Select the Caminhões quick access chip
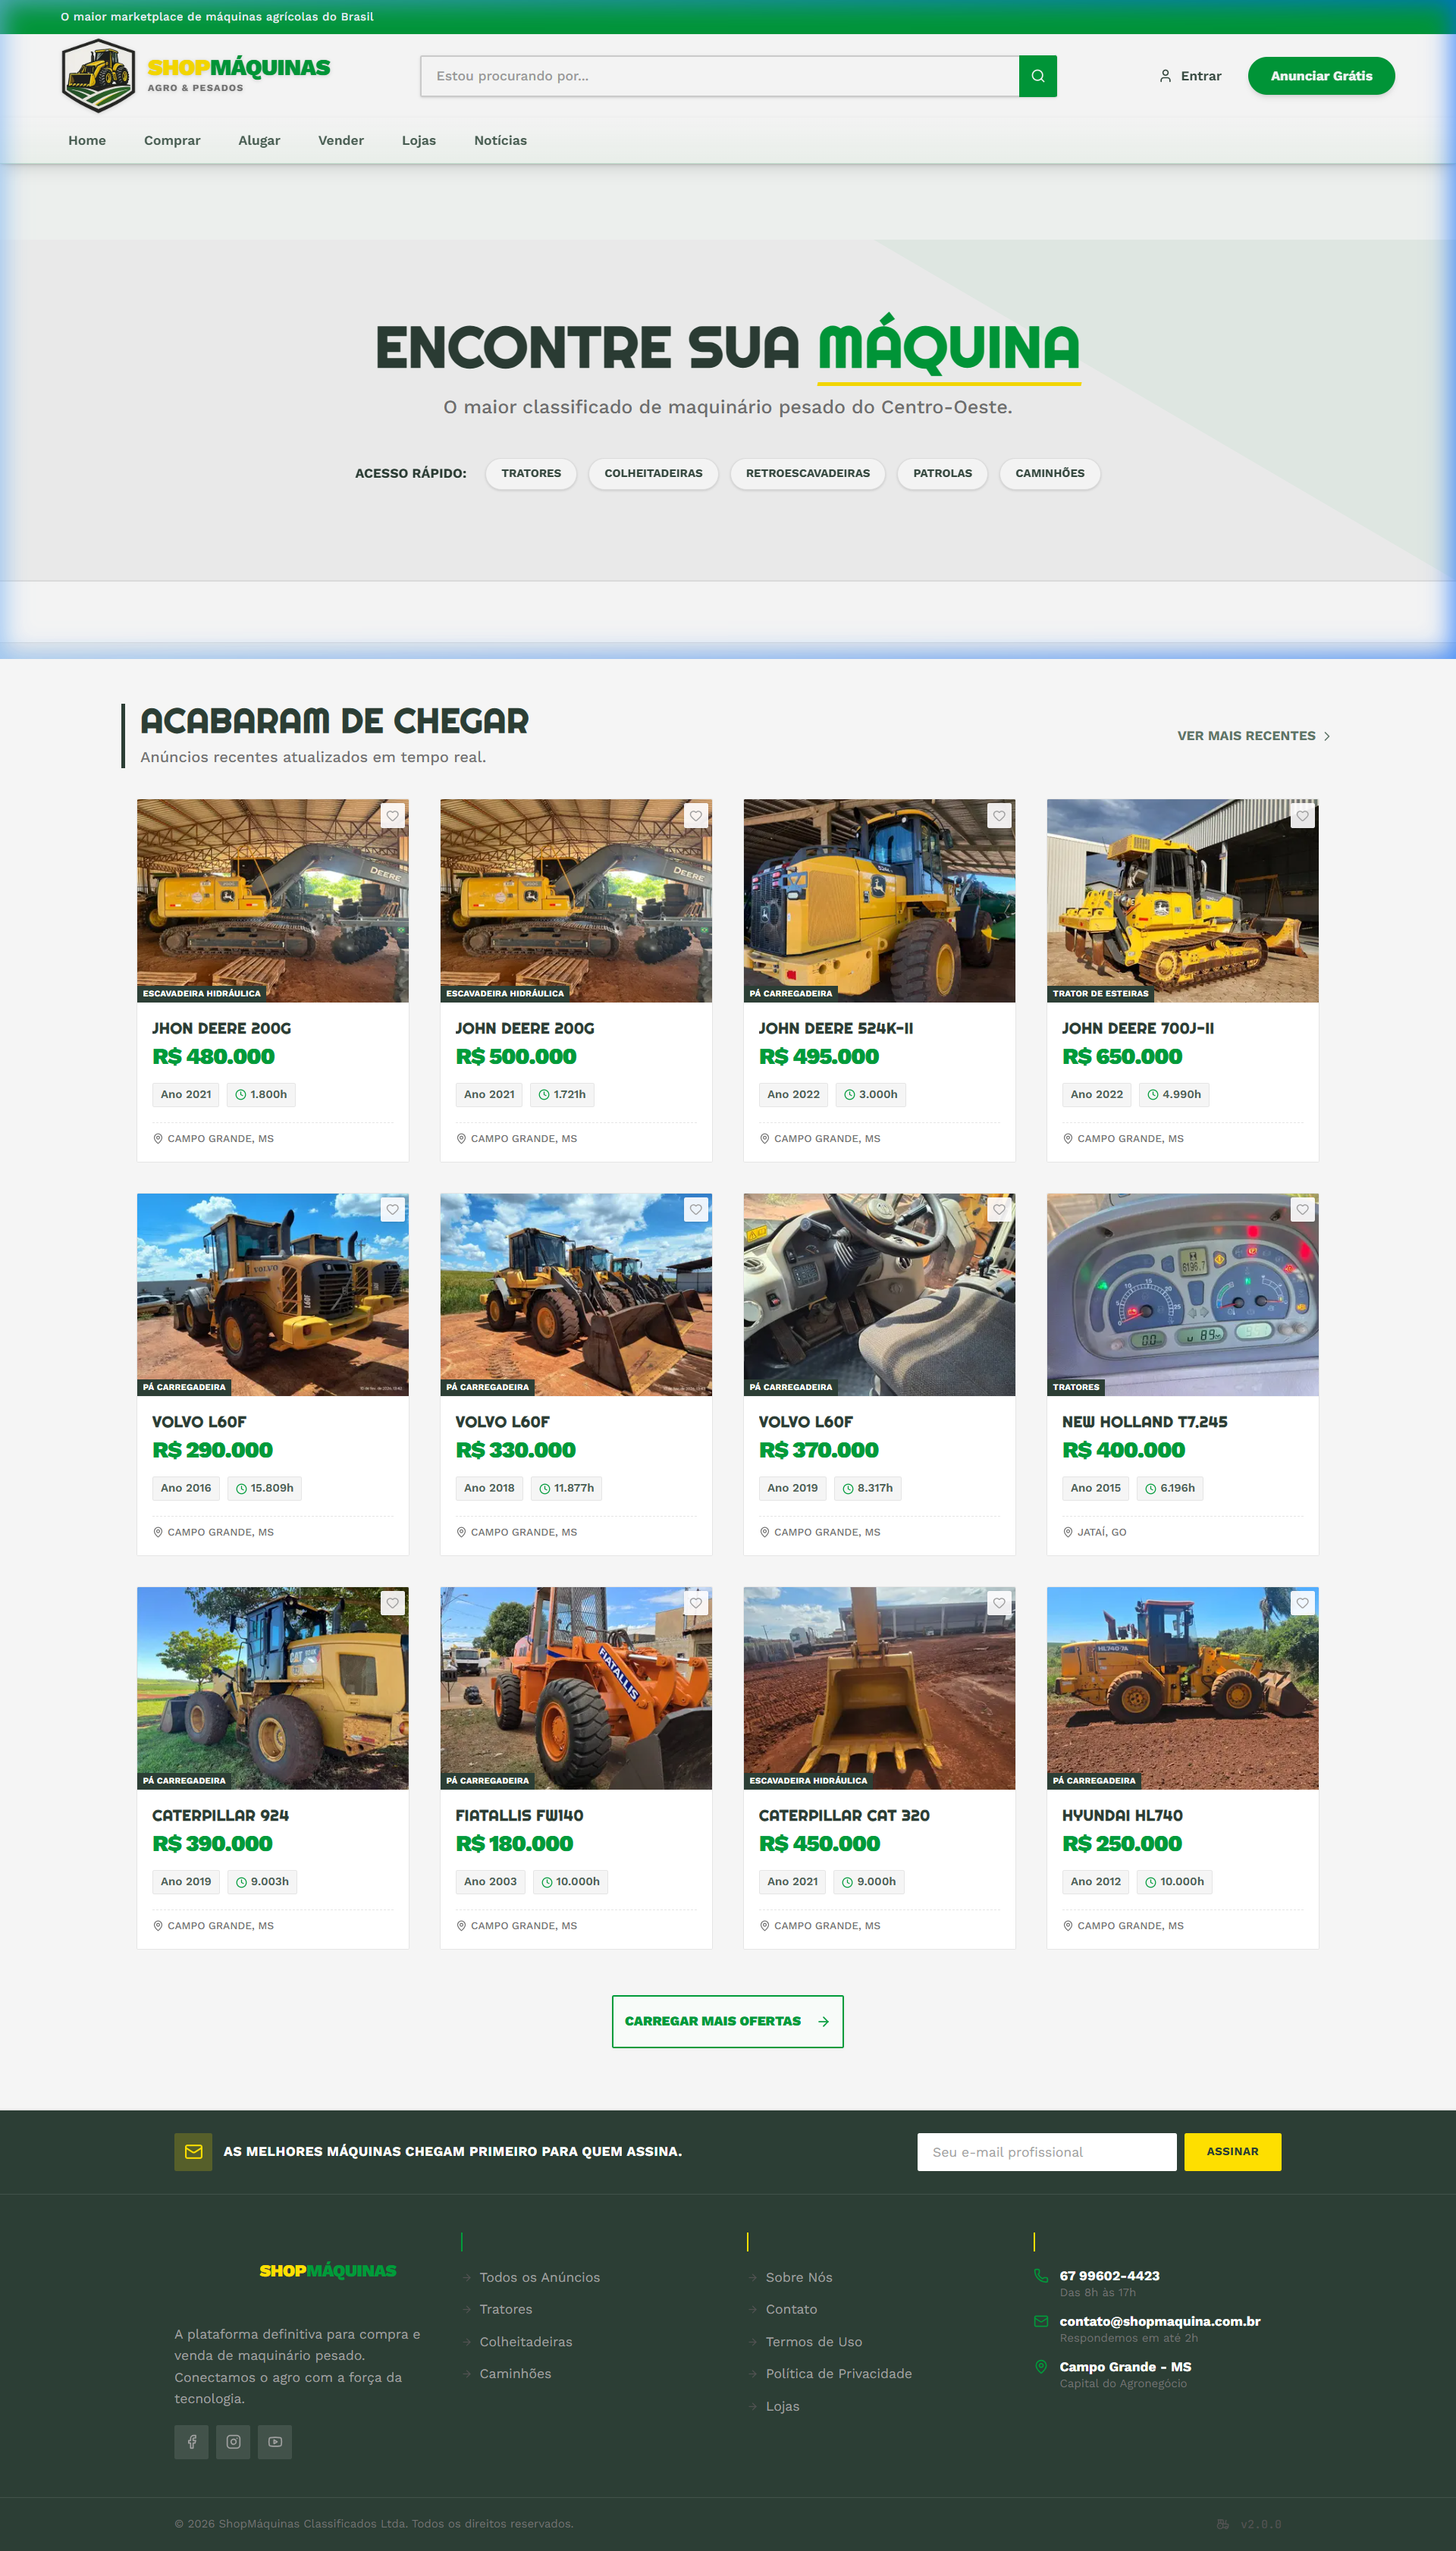 coord(1050,474)
